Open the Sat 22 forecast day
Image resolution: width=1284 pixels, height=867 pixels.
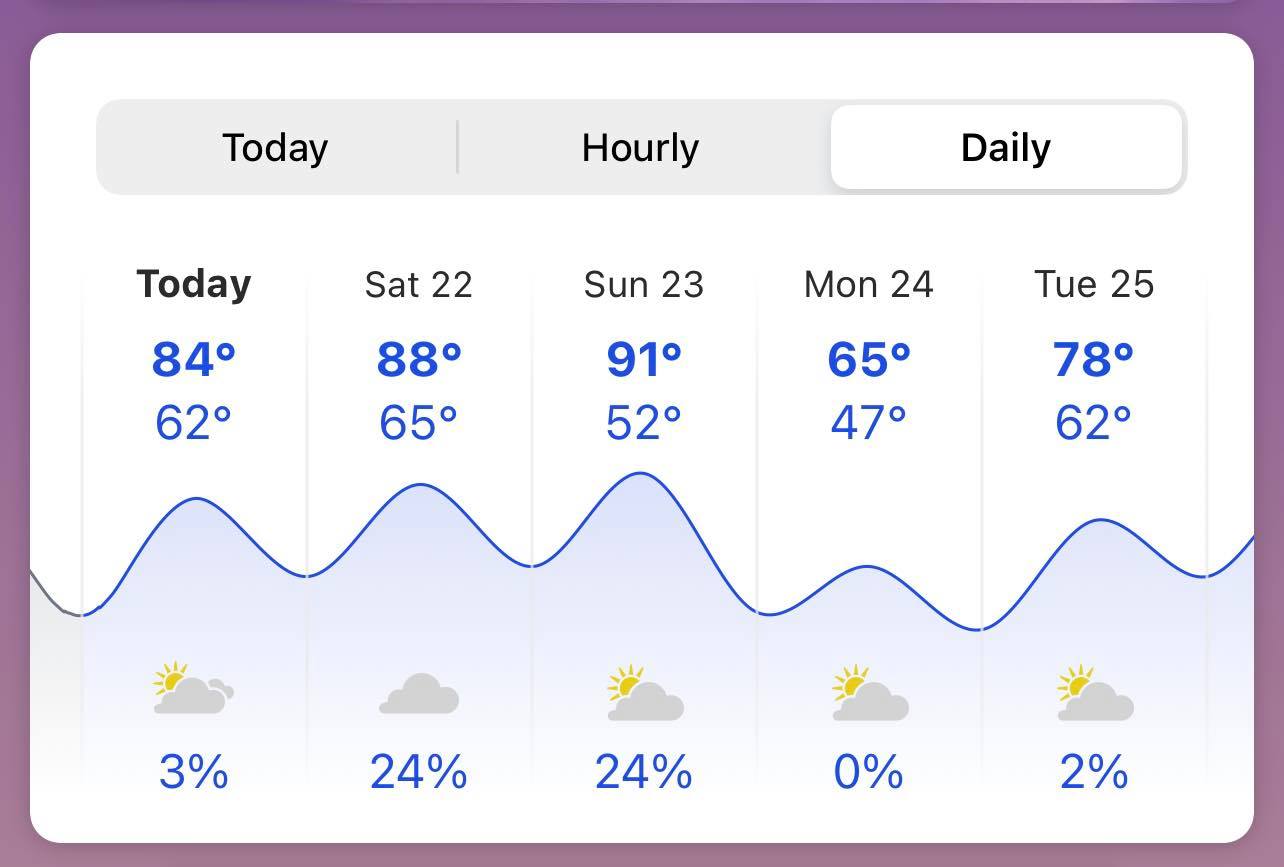[x=418, y=284]
